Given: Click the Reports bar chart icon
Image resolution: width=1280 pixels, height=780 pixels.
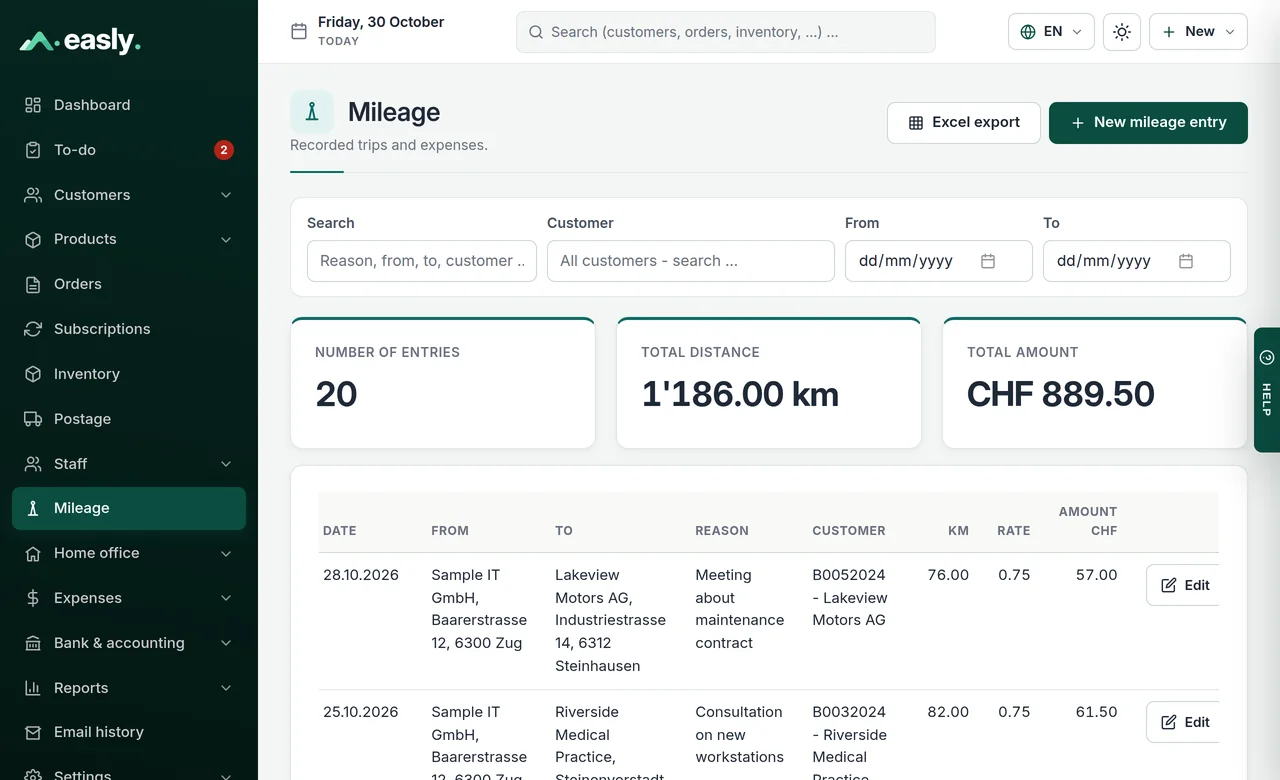Looking at the screenshot, I should (x=33, y=688).
